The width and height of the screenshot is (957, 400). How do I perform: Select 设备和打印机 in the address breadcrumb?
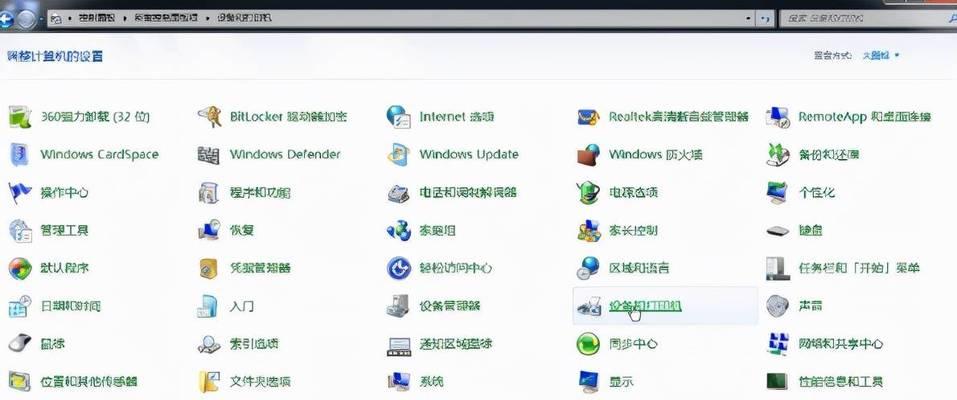(x=244, y=18)
